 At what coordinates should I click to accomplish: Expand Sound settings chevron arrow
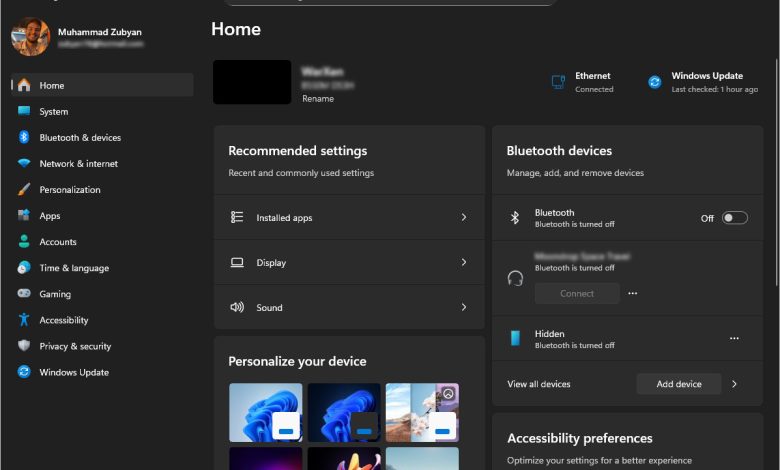pos(464,307)
